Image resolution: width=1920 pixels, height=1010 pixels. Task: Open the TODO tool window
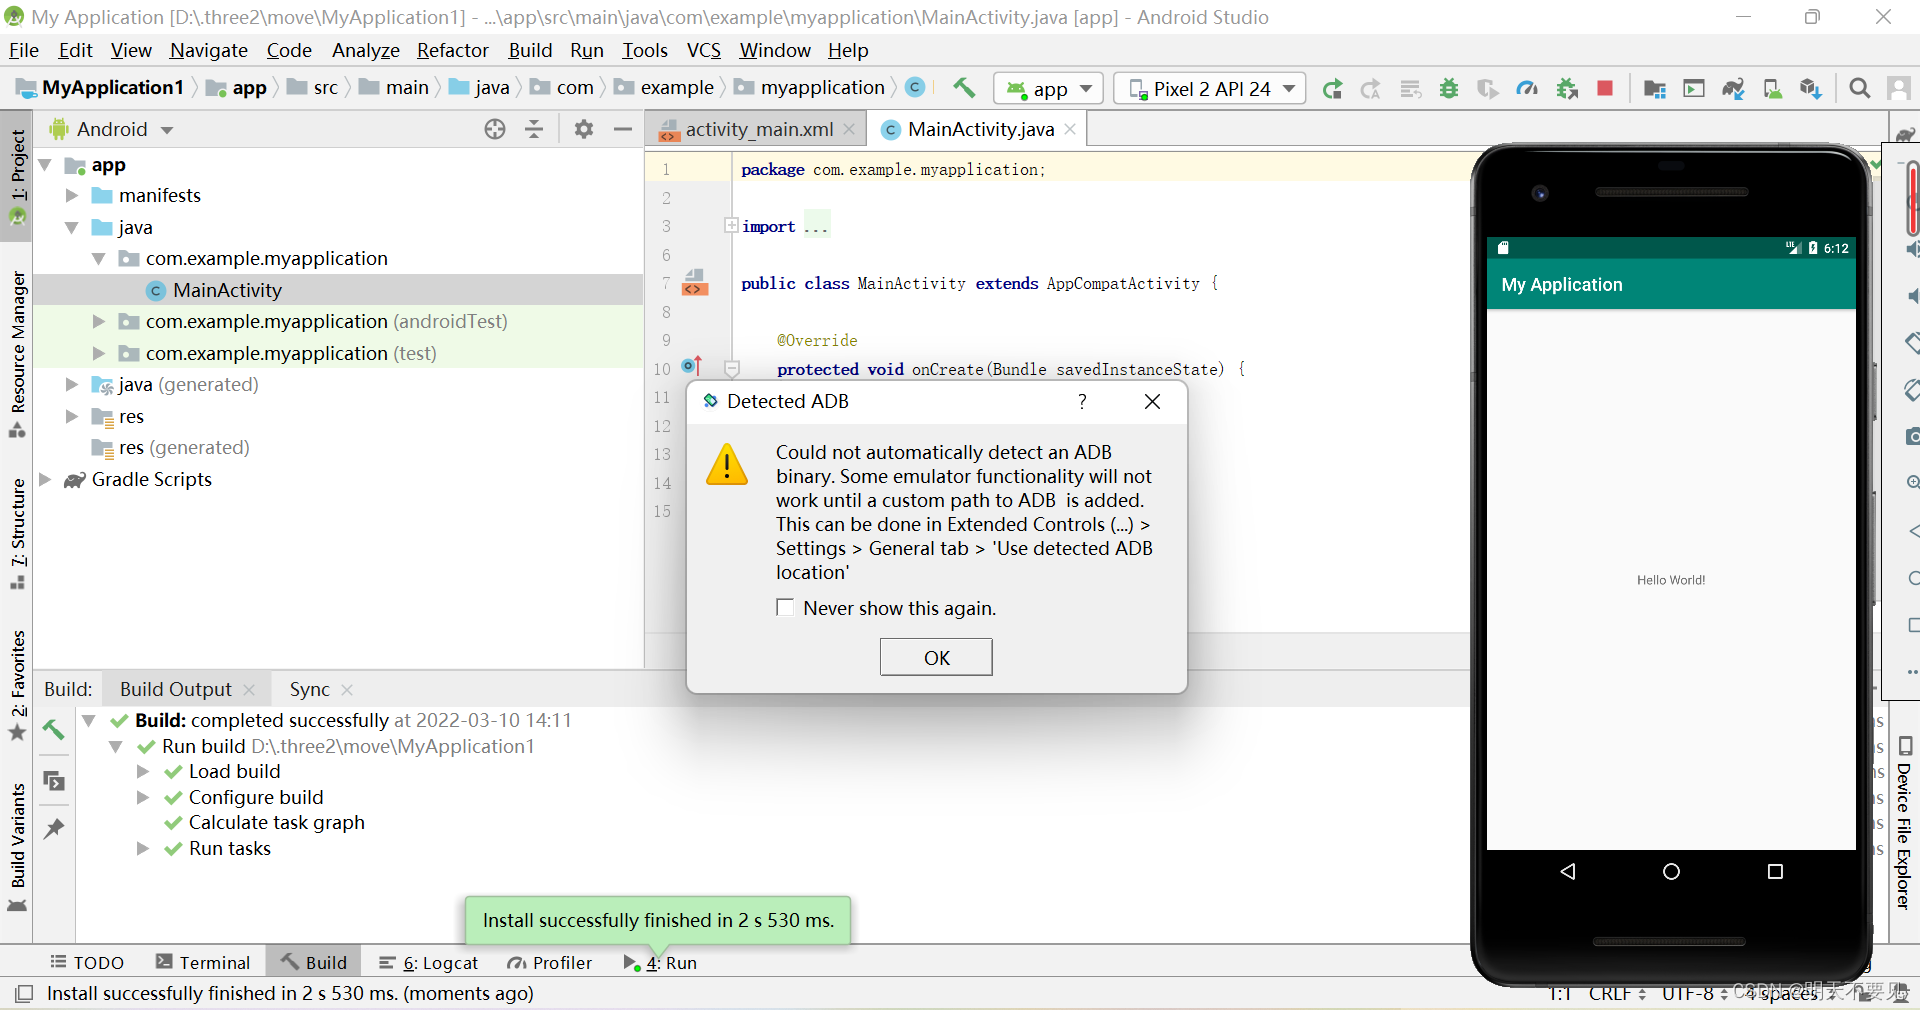[x=87, y=962]
